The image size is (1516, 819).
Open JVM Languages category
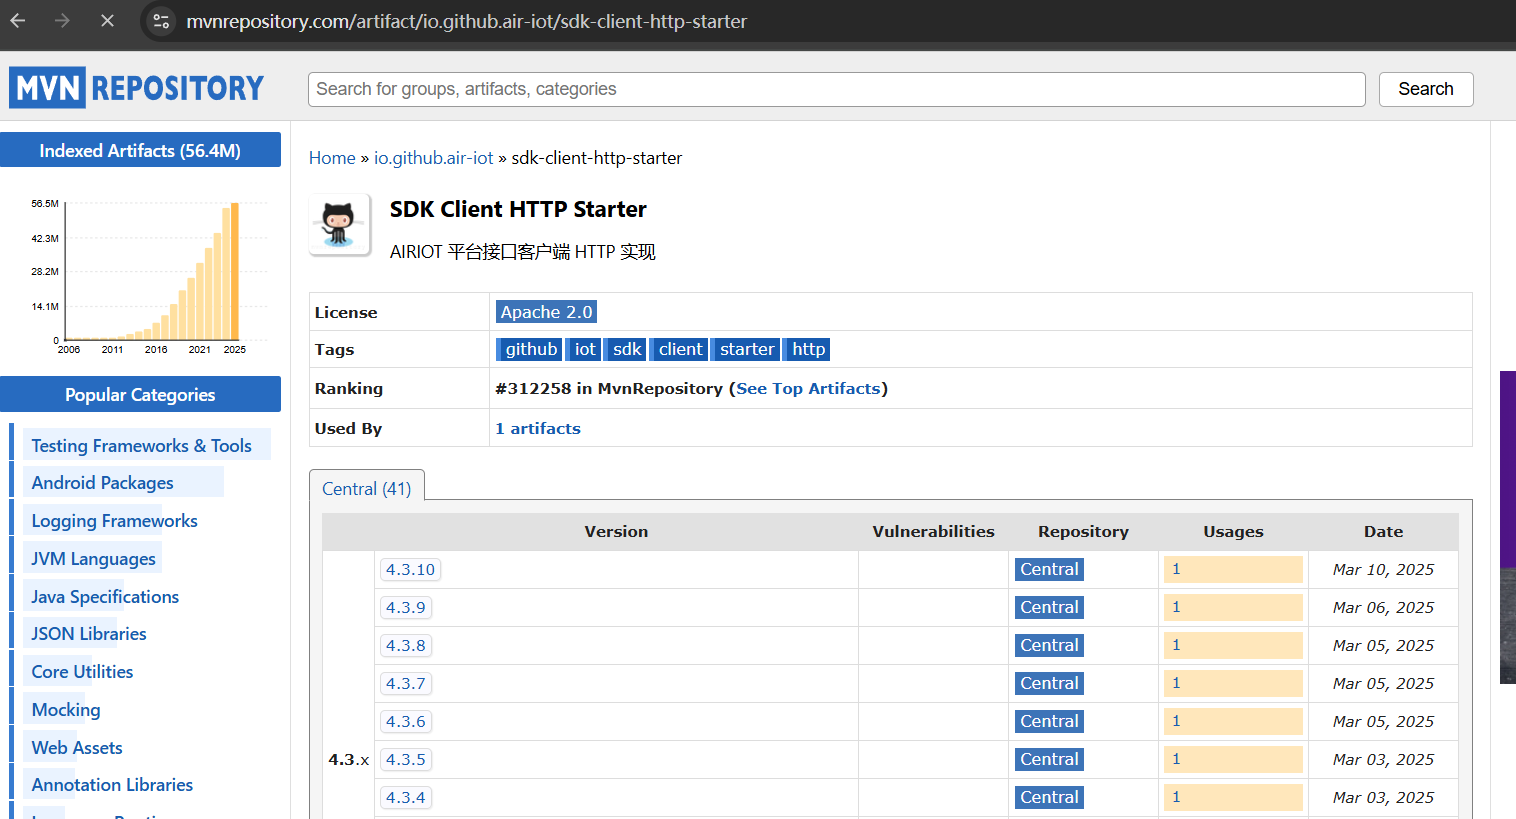tap(93, 559)
